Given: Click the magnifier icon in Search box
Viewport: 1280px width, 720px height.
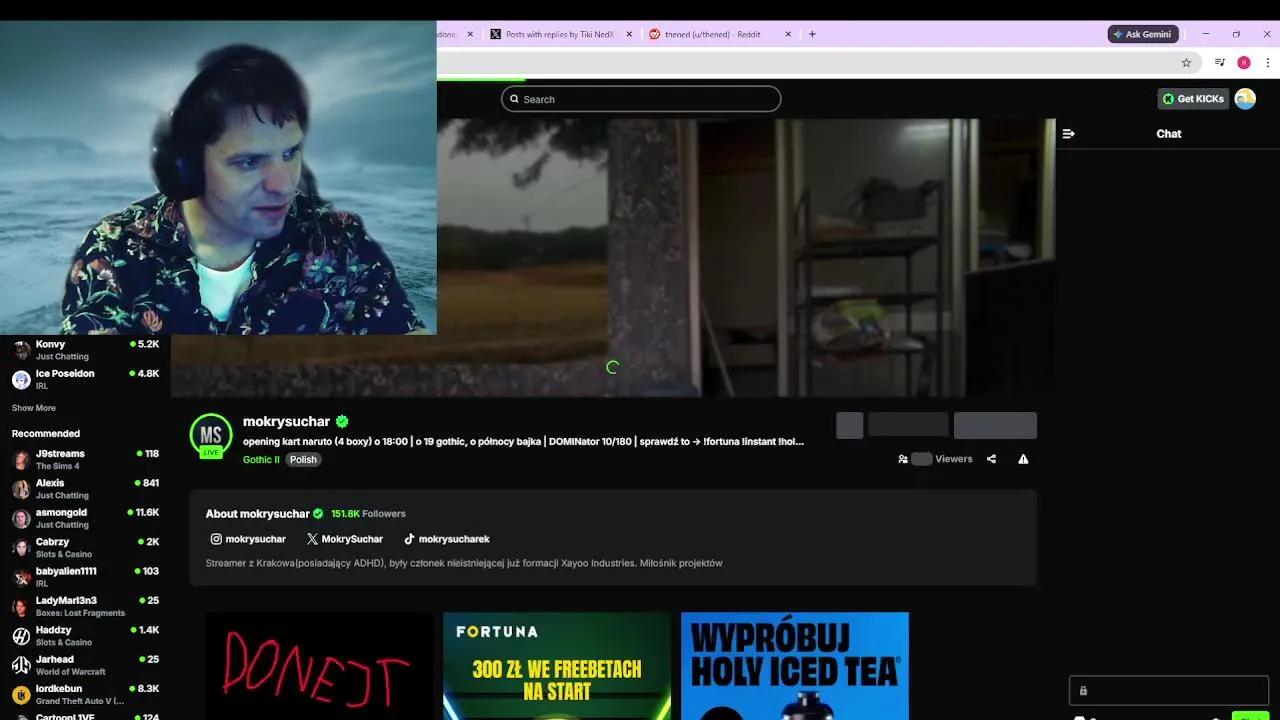Looking at the screenshot, I should point(514,99).
